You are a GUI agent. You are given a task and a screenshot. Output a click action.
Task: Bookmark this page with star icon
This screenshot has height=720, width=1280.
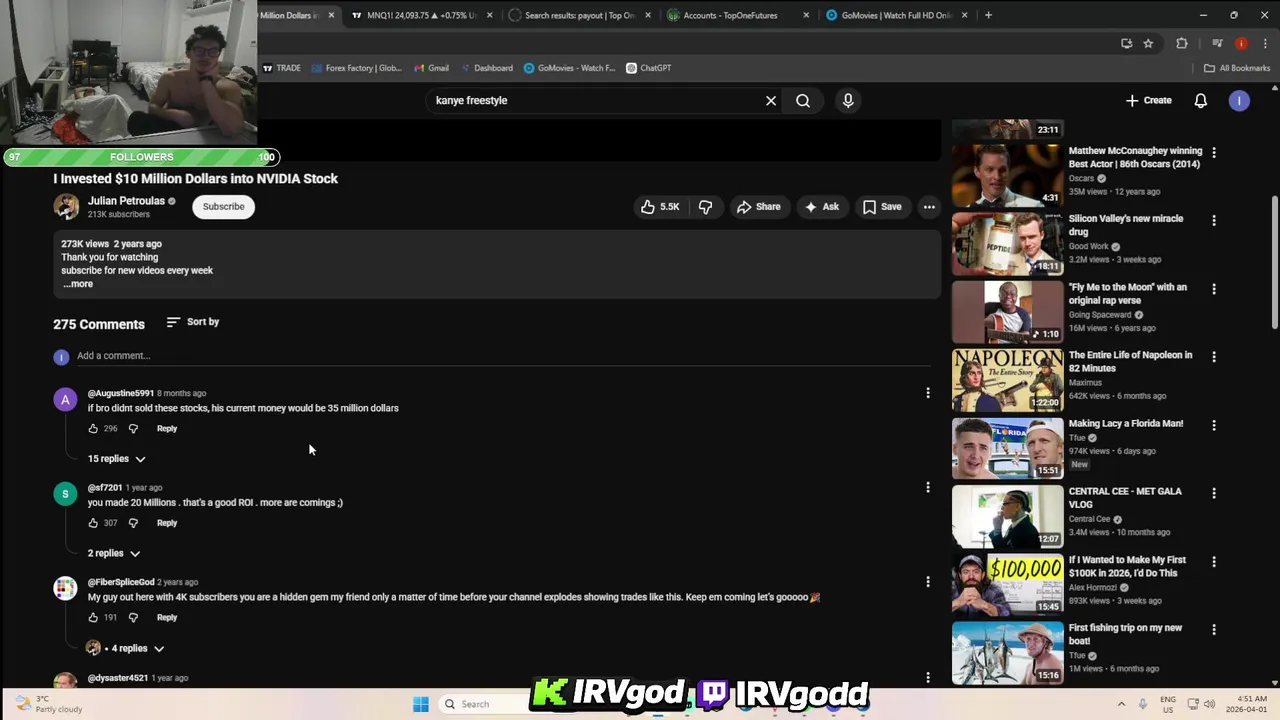pyautogui.click(x=1148, y=43)
